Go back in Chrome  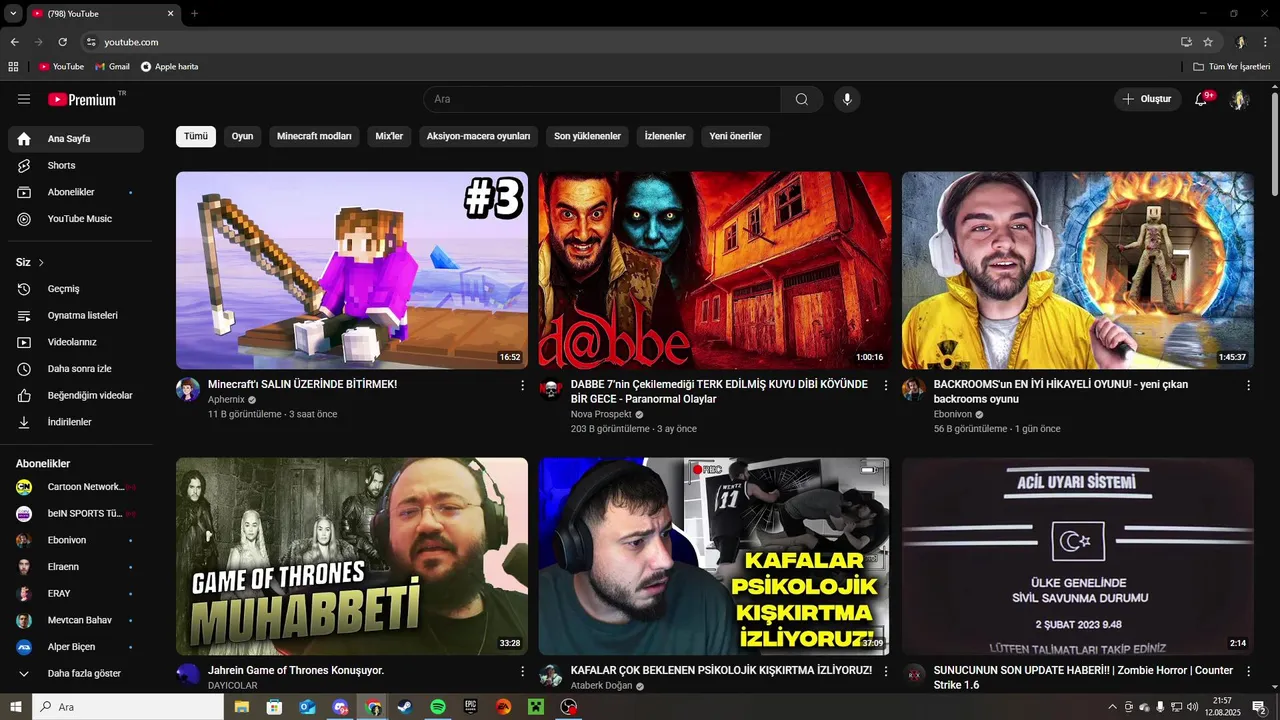(14, 42)
